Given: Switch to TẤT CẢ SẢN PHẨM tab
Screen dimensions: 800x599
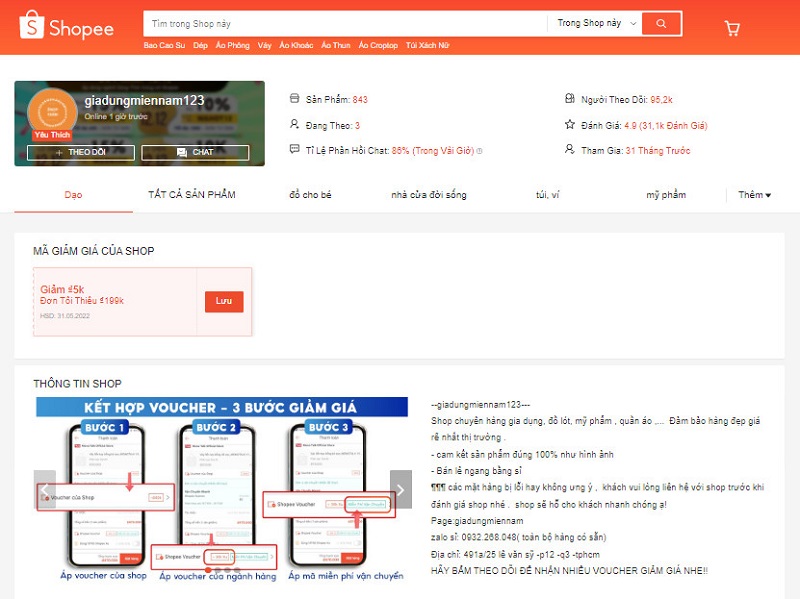Looking at the screenshot, I should click(x=192, y=195).
